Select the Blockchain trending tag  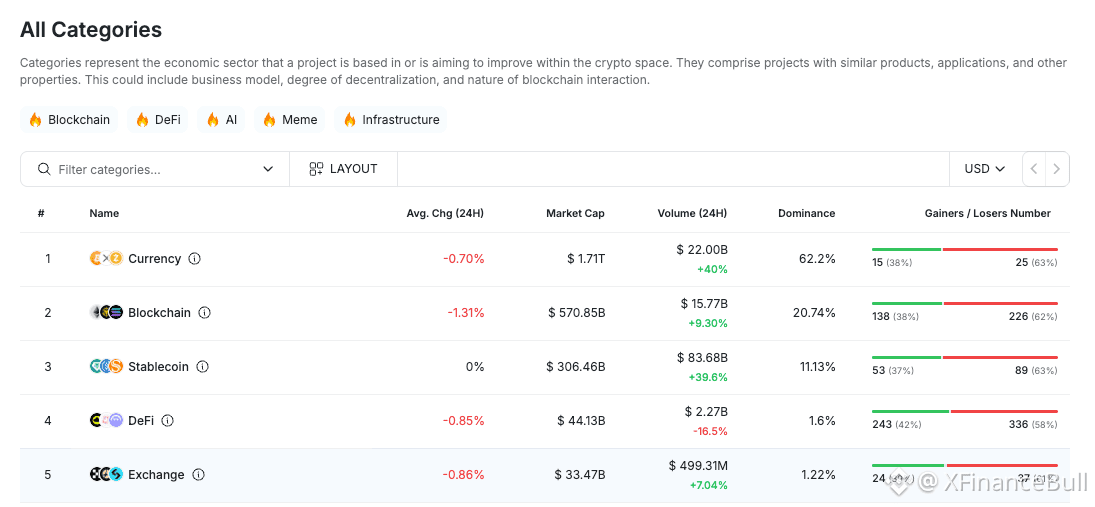point(69,119)
